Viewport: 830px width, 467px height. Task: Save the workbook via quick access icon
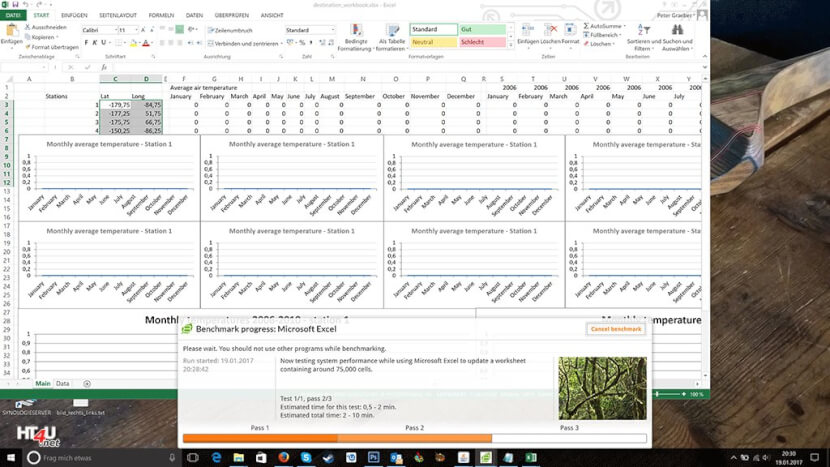[x=15, y=4]
